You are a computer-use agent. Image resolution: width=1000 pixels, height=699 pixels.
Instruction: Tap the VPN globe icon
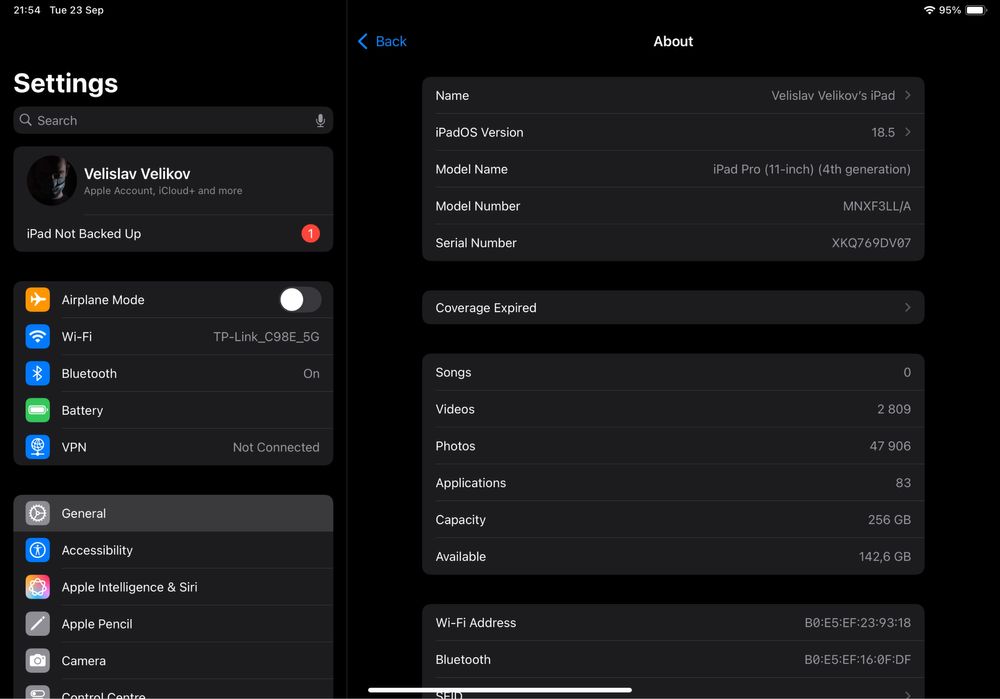click(38, 447)
